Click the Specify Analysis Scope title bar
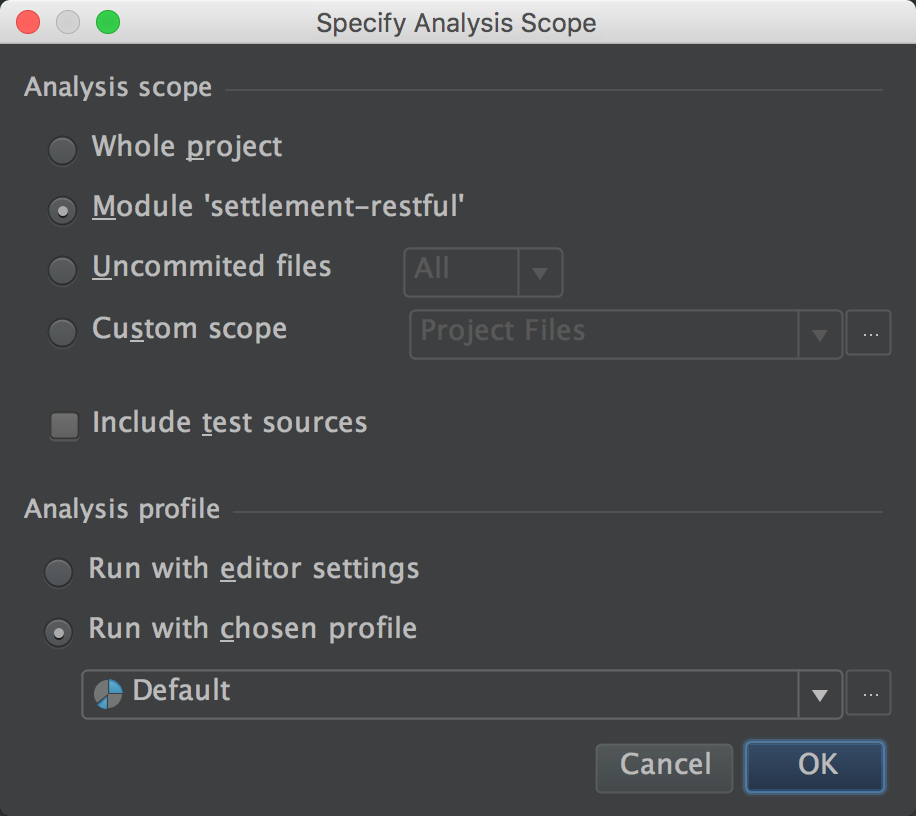Viewport: 916px width, 816px height. click(456, 22)
